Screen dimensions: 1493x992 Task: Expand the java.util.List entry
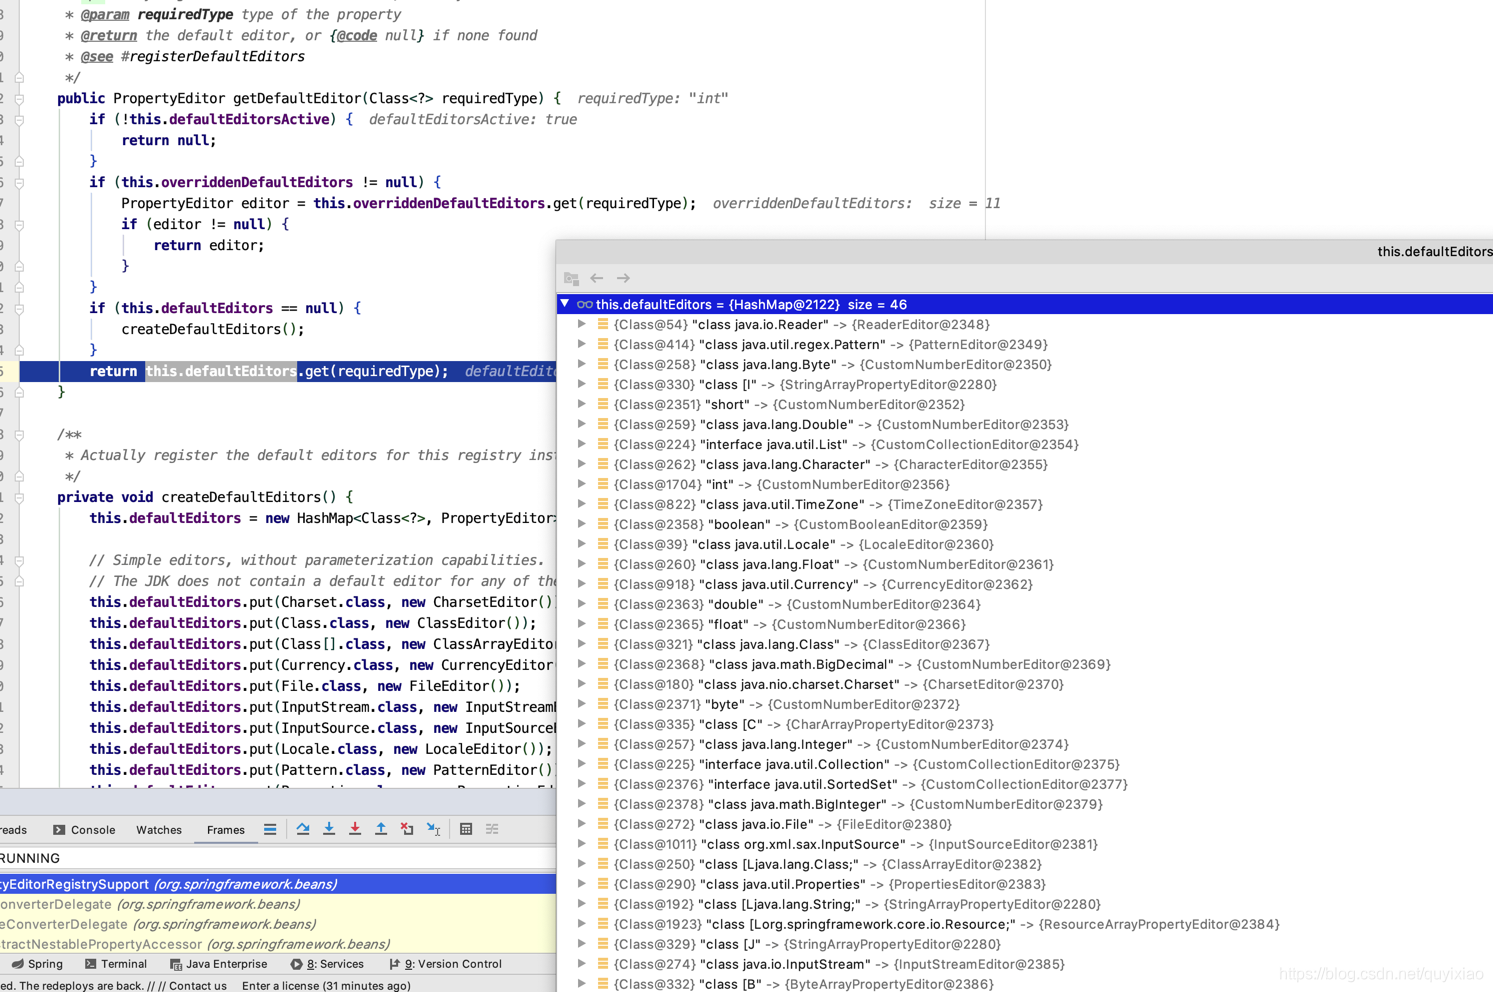[582, 444]
